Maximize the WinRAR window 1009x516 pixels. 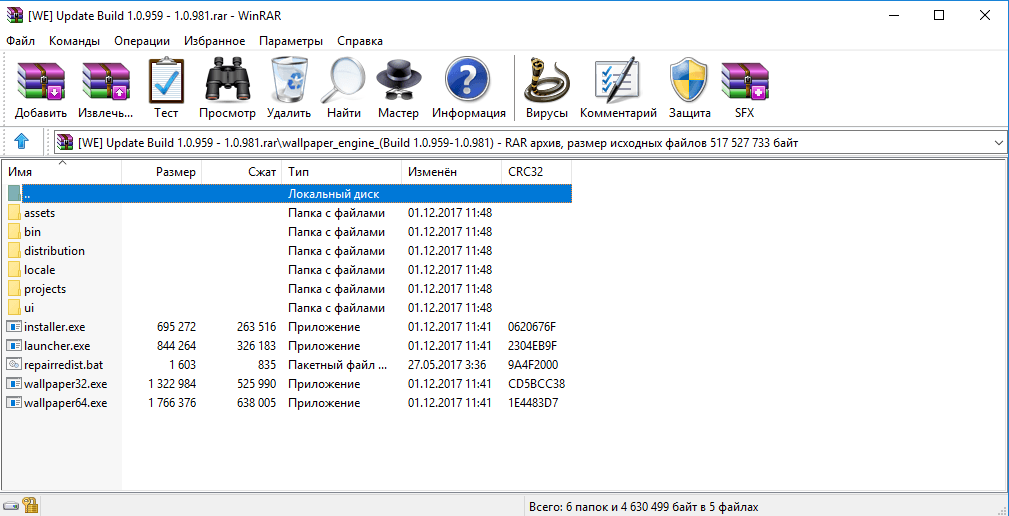click(x=938, y=15)
